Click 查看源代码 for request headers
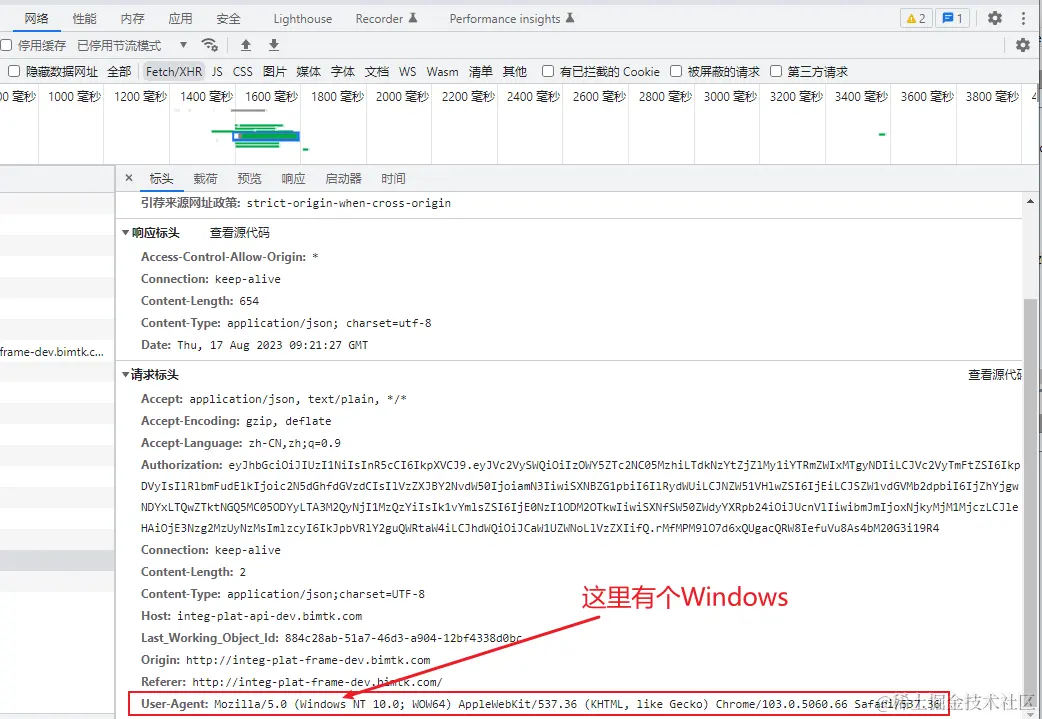The height and width of the screenshot is (719, 1042). 994,375
